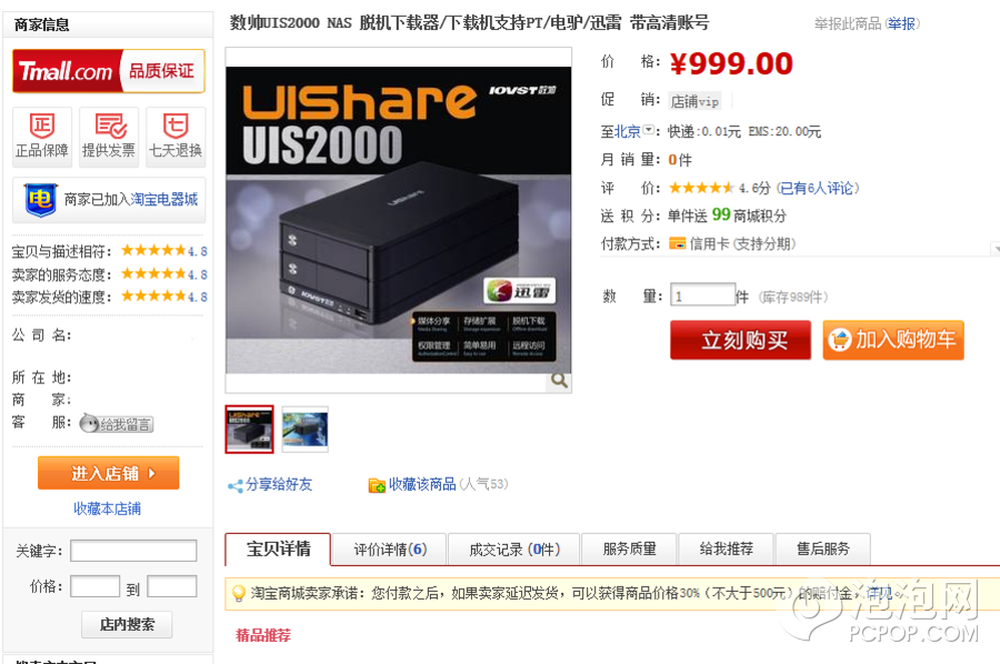This screenshot has width=1000, height=664.
Task: Open the 至北京 shipping destination dropdown
Action: pos(649,130)
